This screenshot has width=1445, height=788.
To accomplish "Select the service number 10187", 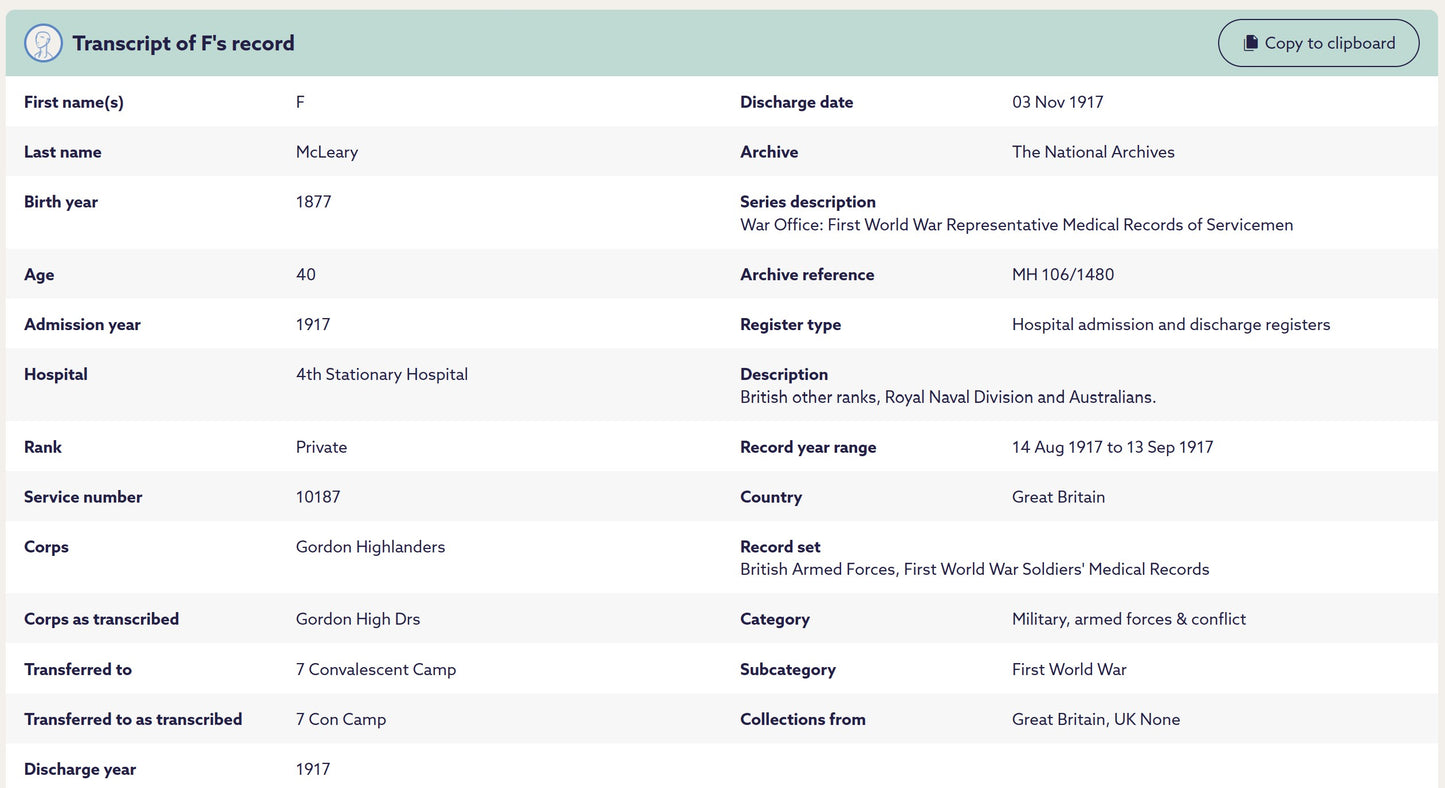I will pos(318,497).
